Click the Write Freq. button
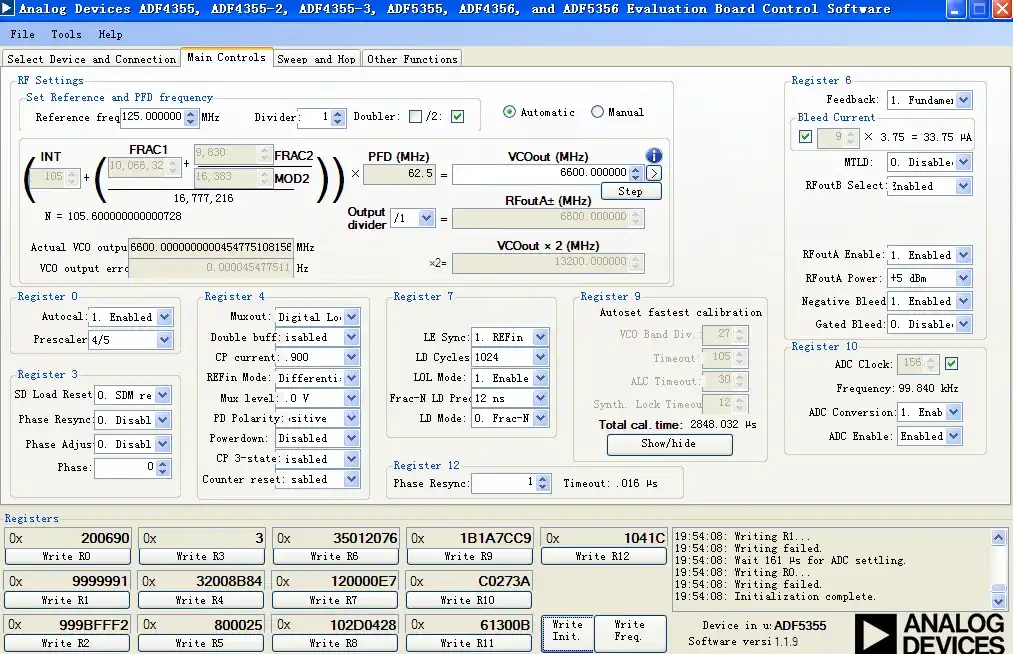The height and width of the screenshot is (654, 1013). [x=630, y=631]
